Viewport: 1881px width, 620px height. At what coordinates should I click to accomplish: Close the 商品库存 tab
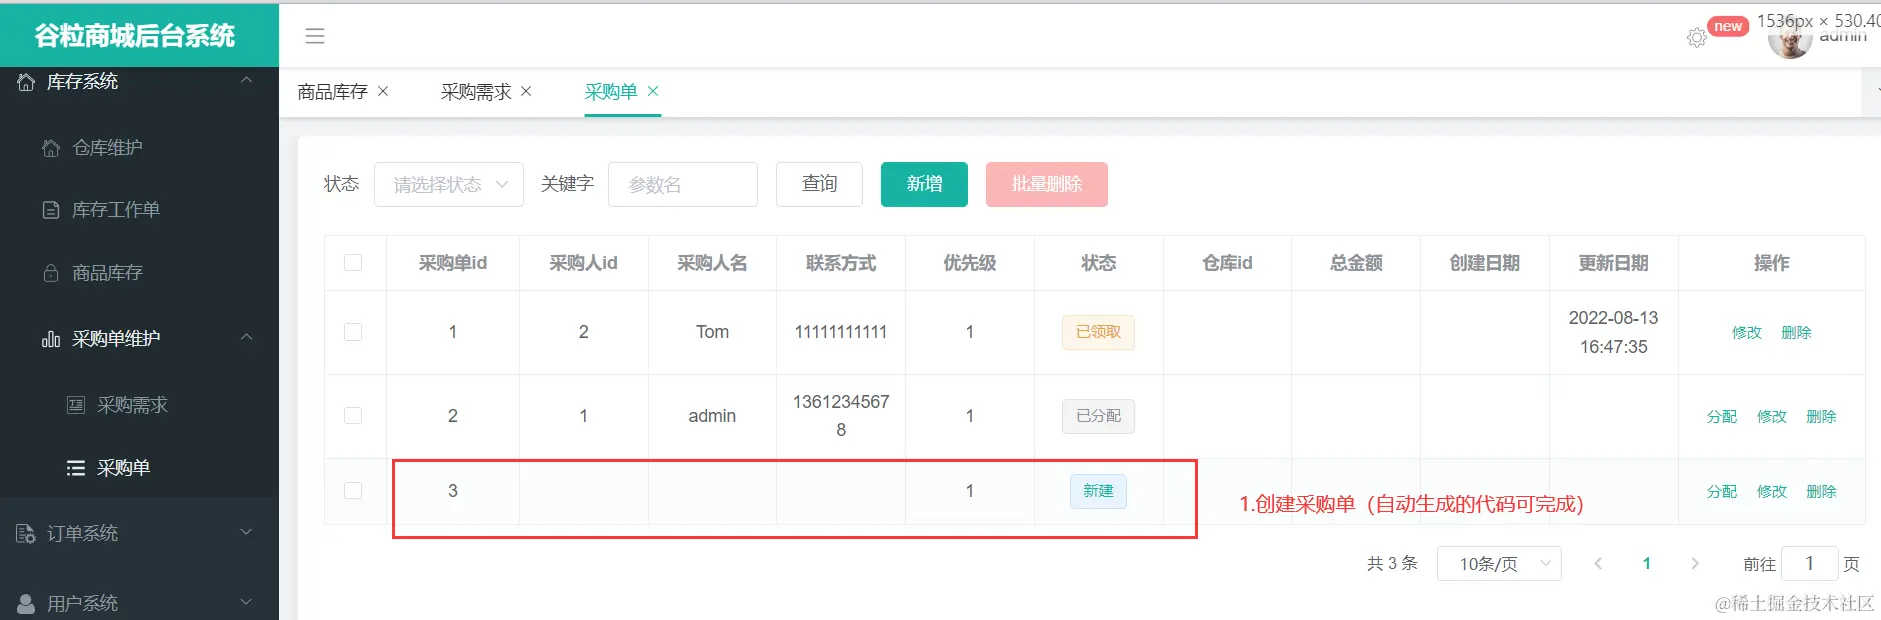pos(383,91)
